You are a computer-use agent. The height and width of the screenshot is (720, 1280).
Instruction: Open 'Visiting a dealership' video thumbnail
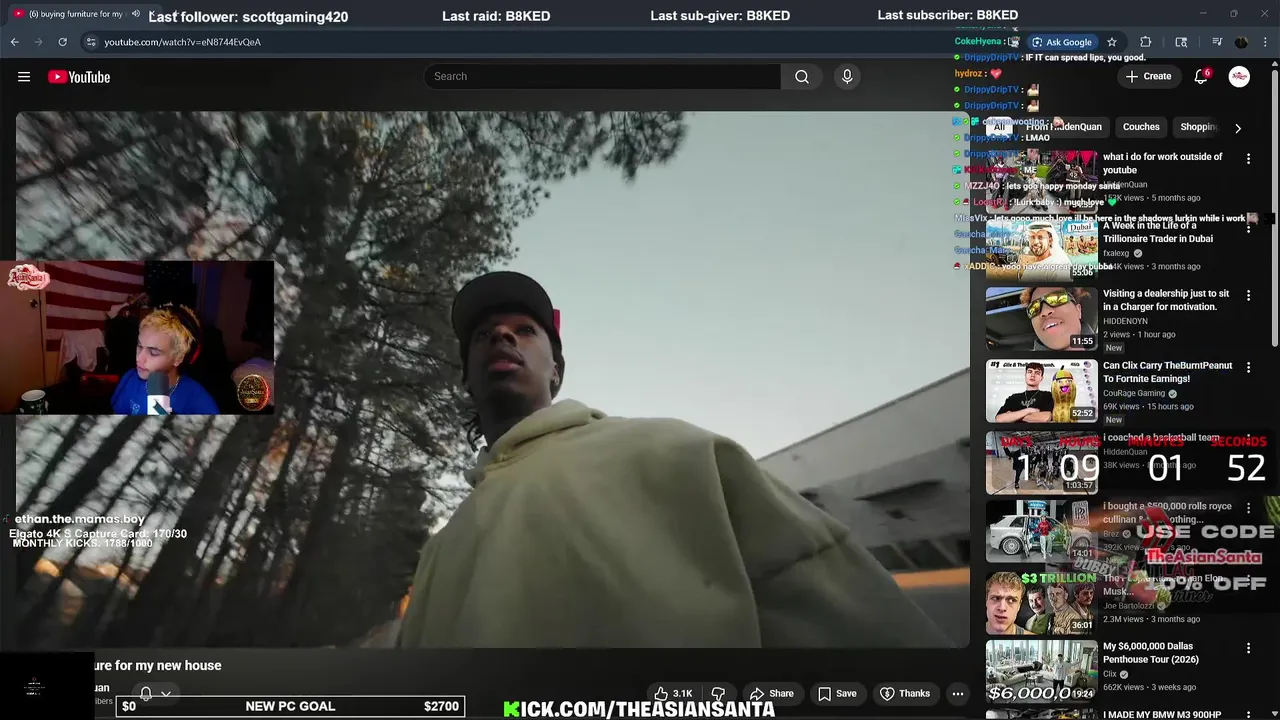tap(1041, 318)
